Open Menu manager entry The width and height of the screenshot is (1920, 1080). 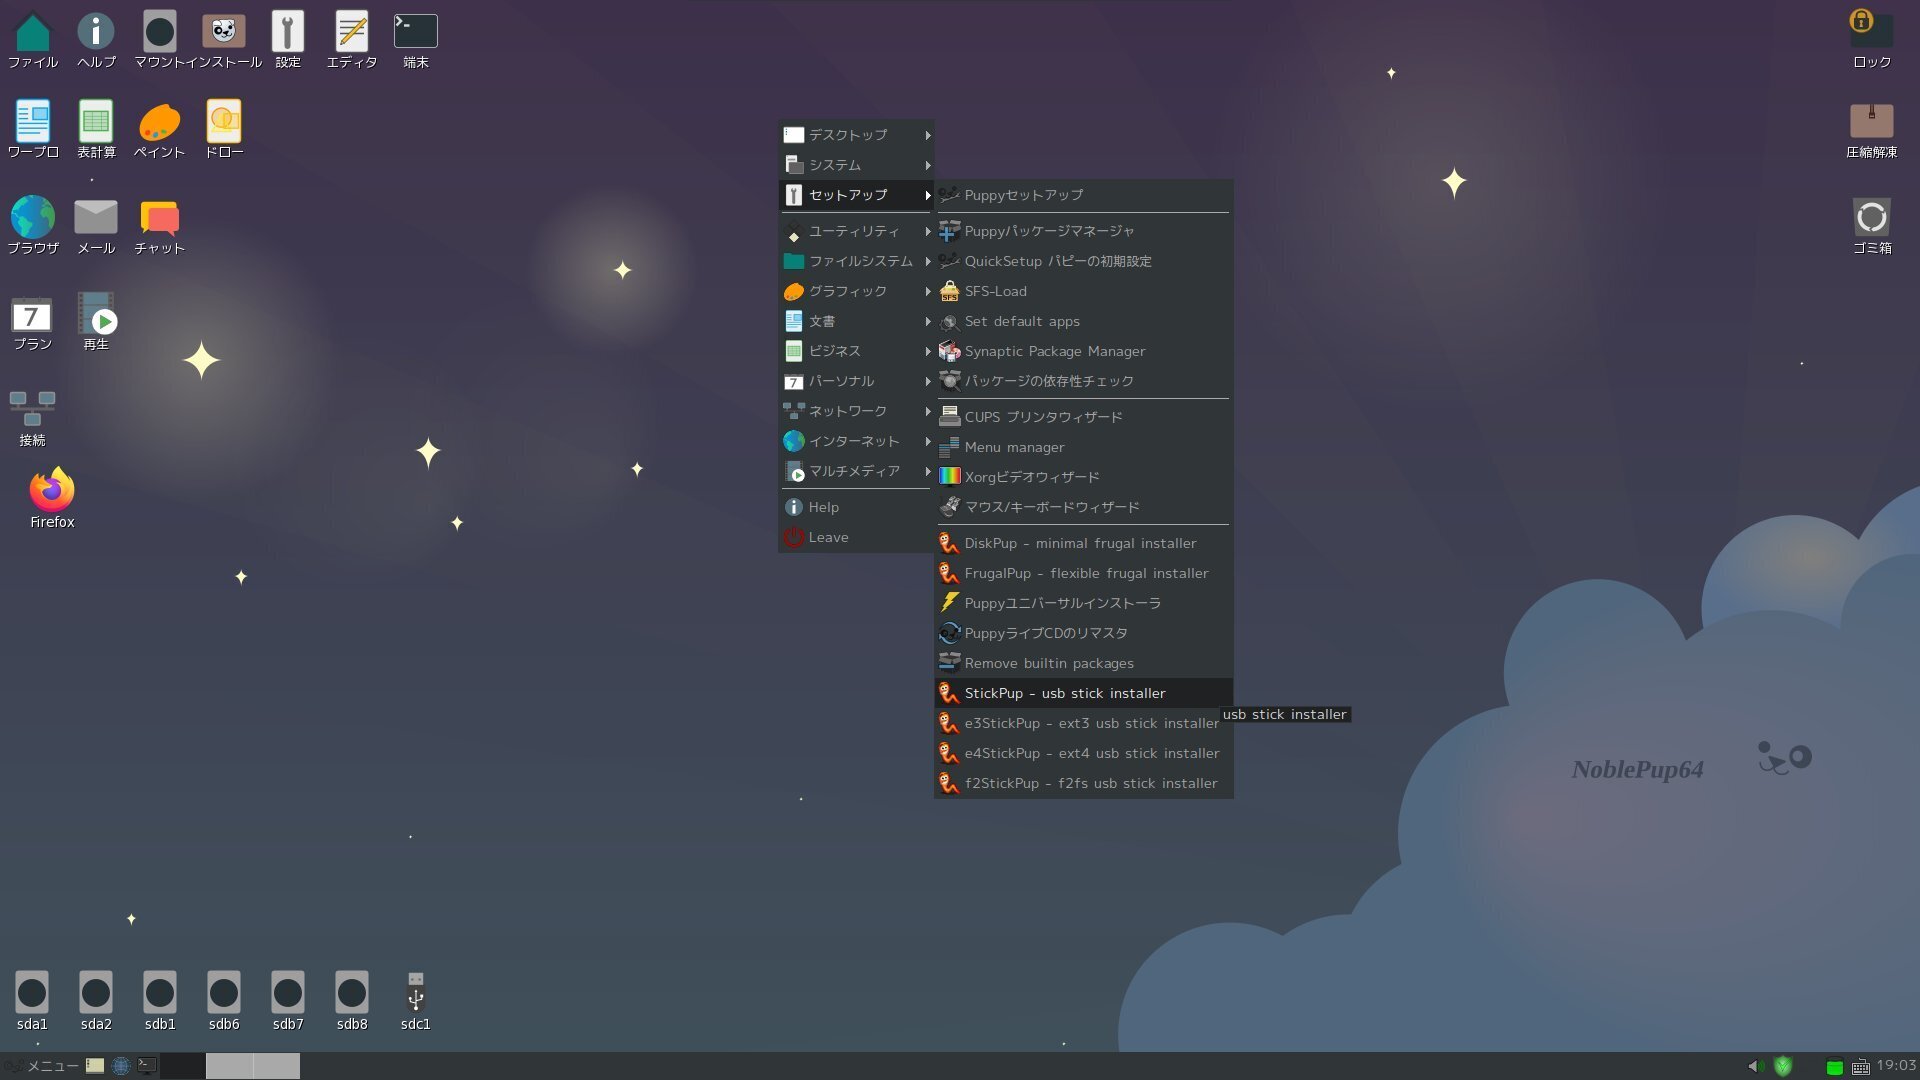click(x=1014, y=447)
